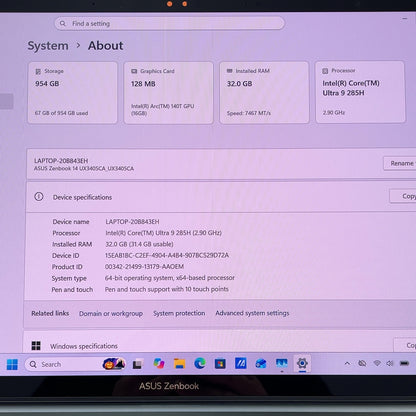
Task: Open the Domain or workgroup link
Action: [x=111, y=314]
